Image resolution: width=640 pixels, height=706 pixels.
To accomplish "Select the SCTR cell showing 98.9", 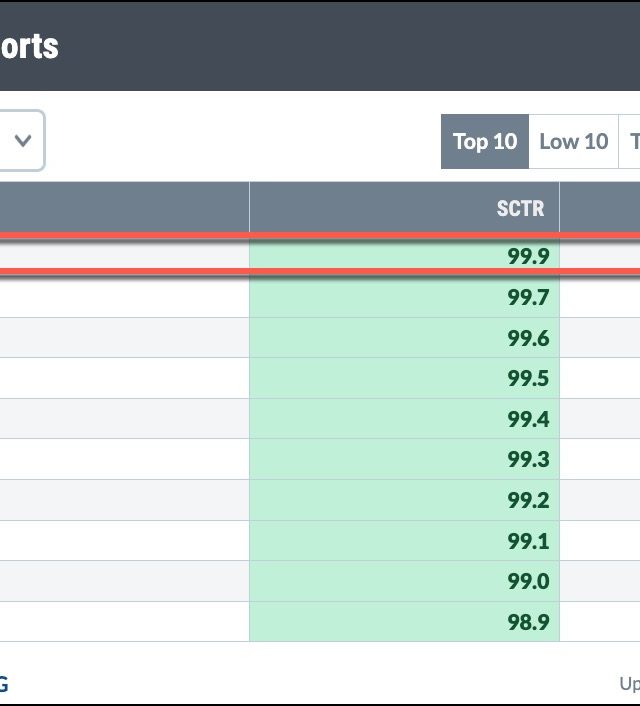I will [528, 622].
